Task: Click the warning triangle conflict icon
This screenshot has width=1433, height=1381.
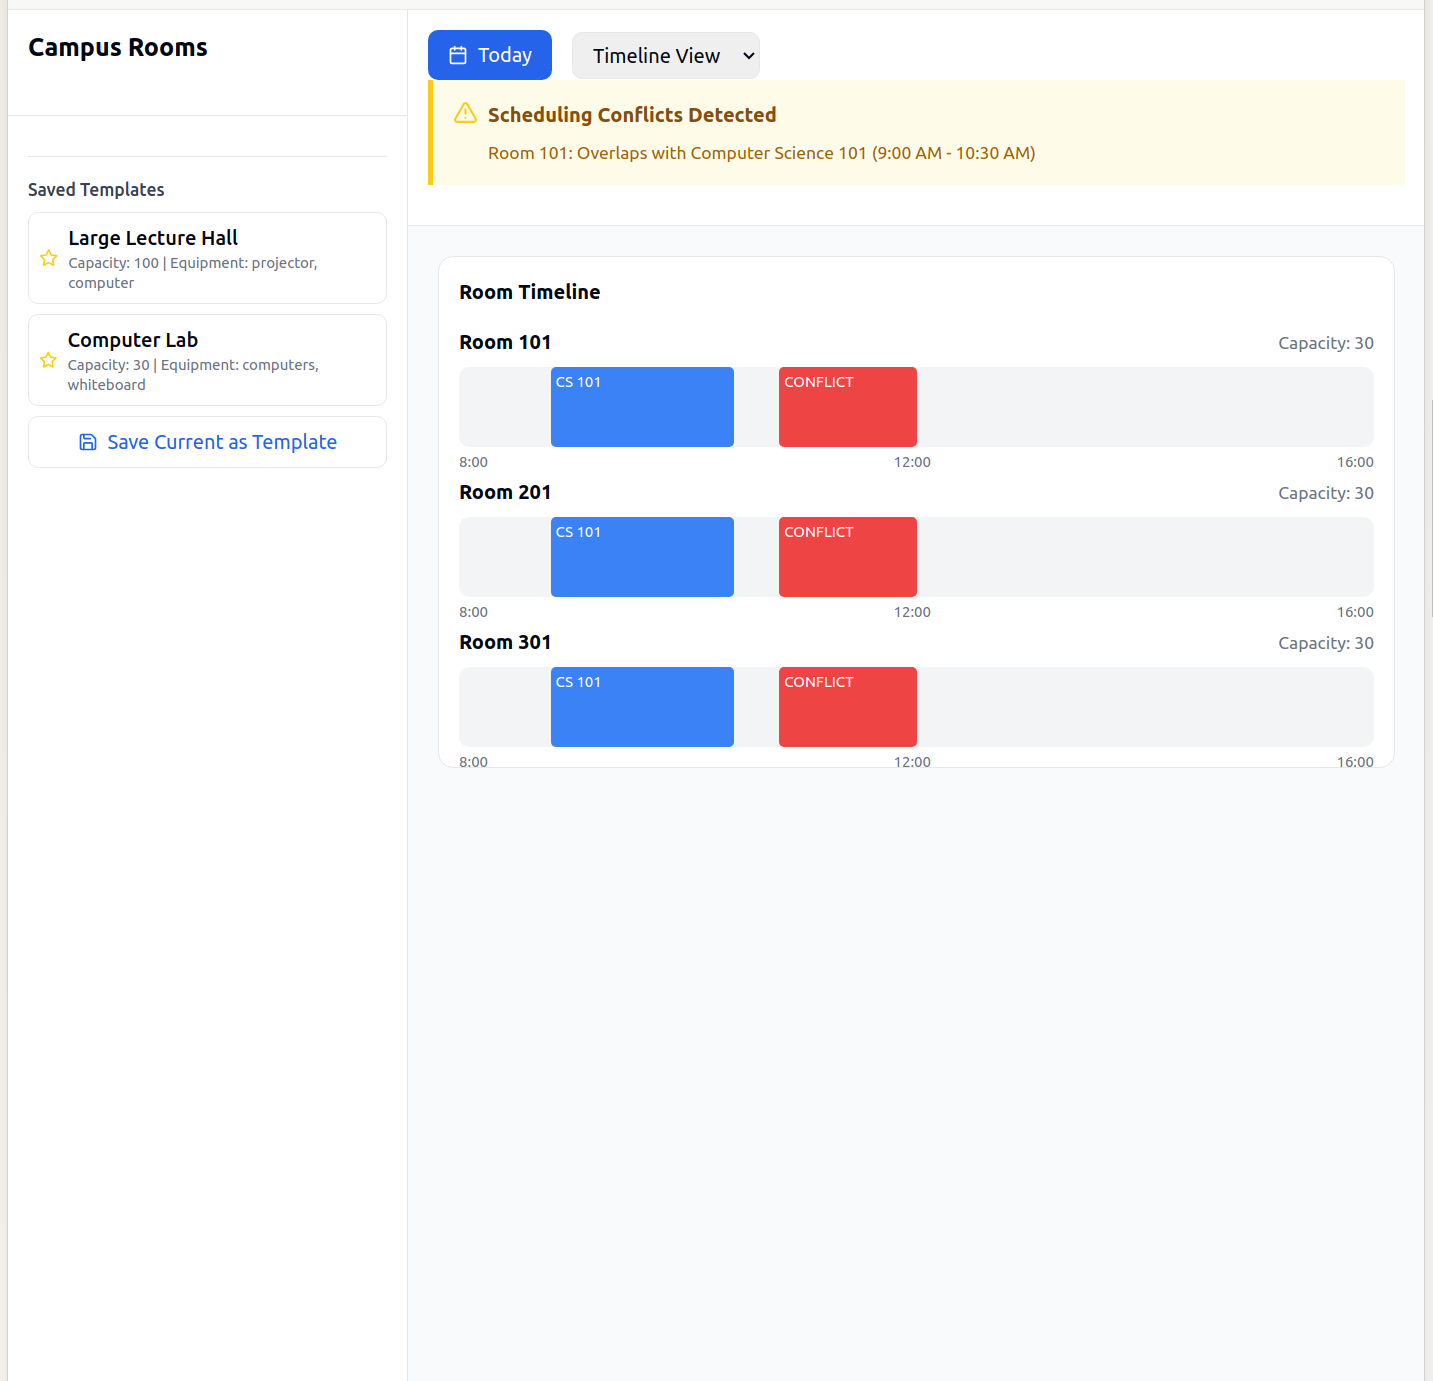Action: click(465, 113)
